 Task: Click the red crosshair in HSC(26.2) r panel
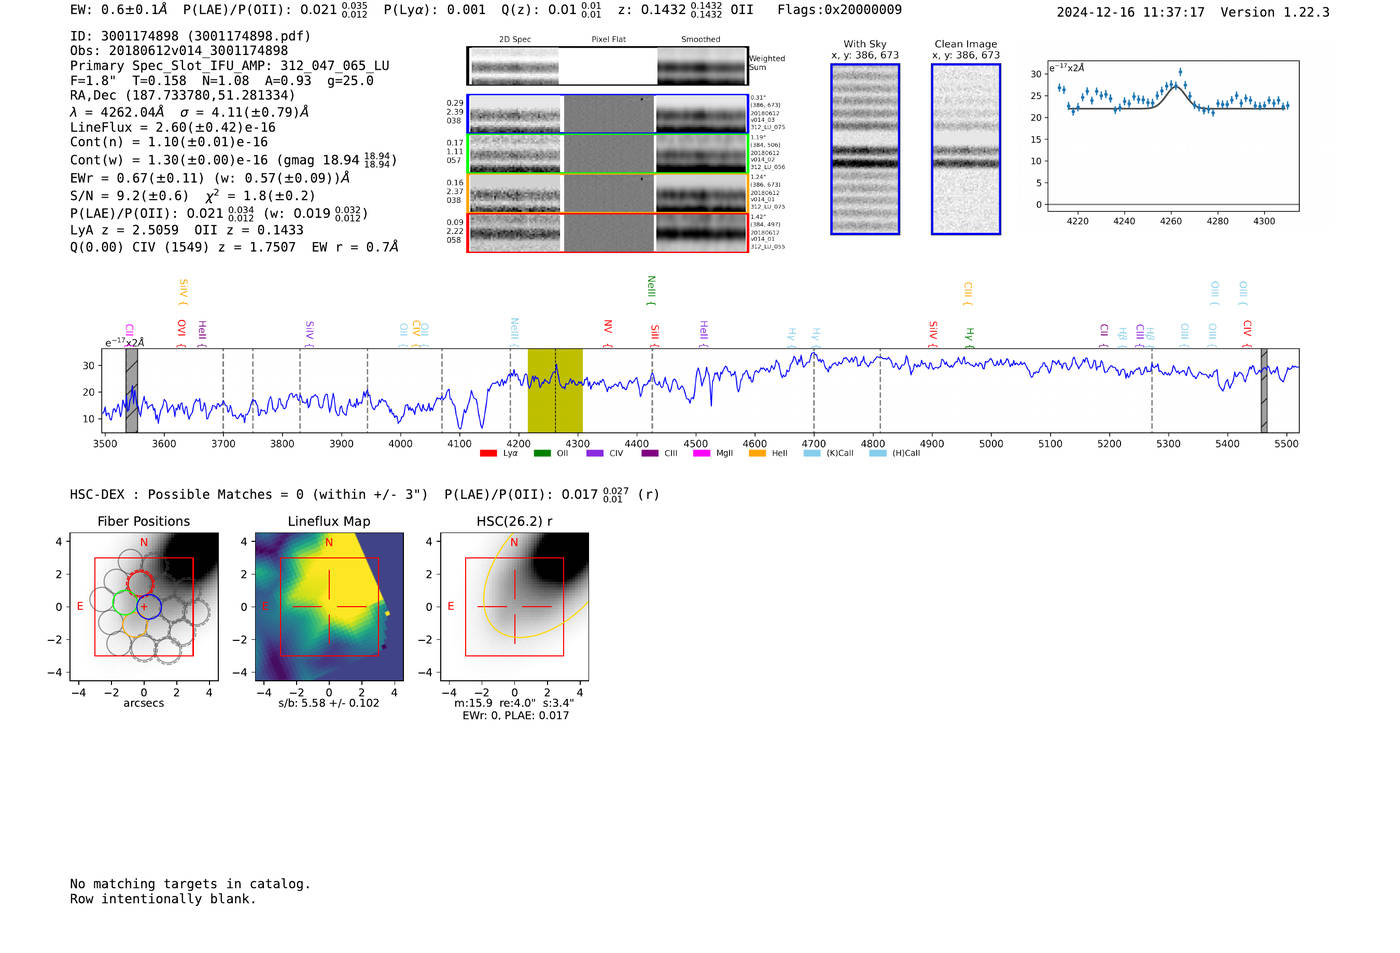[514, 607]
